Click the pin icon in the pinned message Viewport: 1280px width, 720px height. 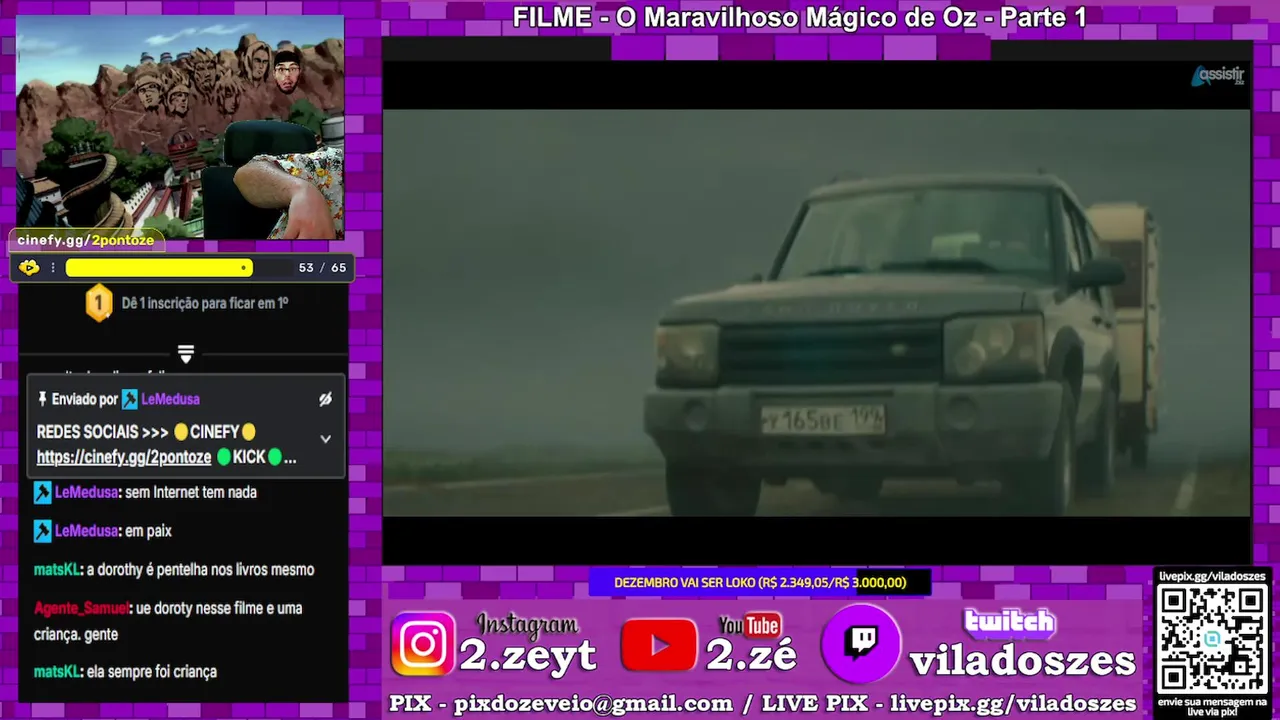coord(42,399)
